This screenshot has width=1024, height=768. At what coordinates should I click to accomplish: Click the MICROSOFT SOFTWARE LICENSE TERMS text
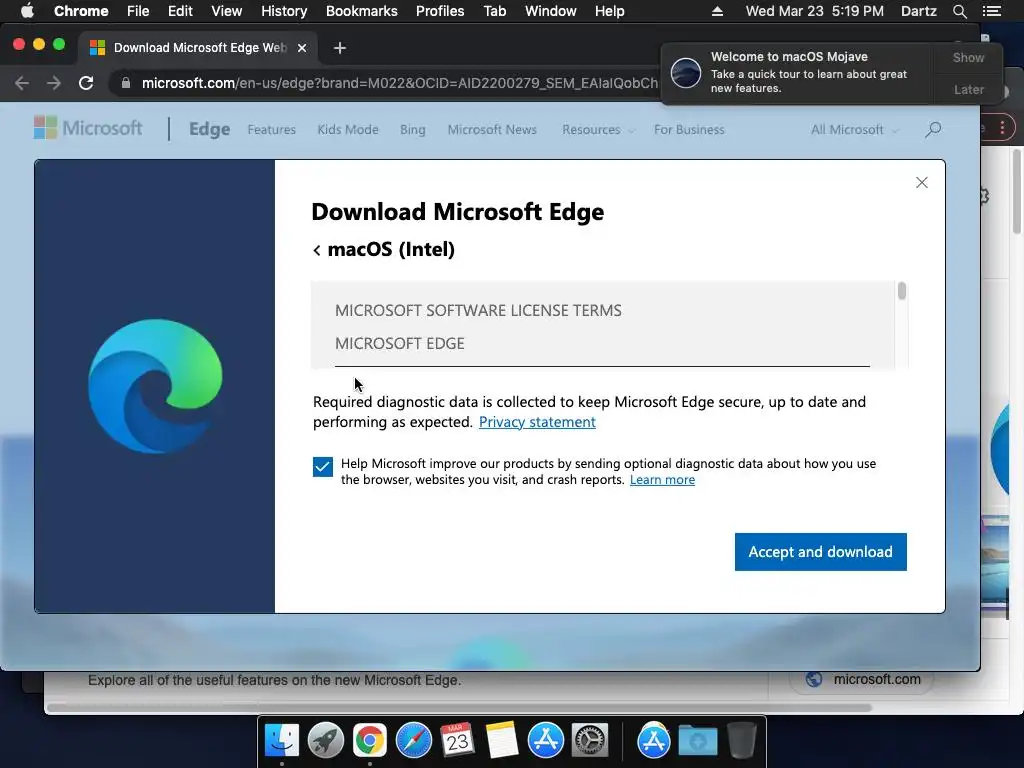click(x=478, y=310)
